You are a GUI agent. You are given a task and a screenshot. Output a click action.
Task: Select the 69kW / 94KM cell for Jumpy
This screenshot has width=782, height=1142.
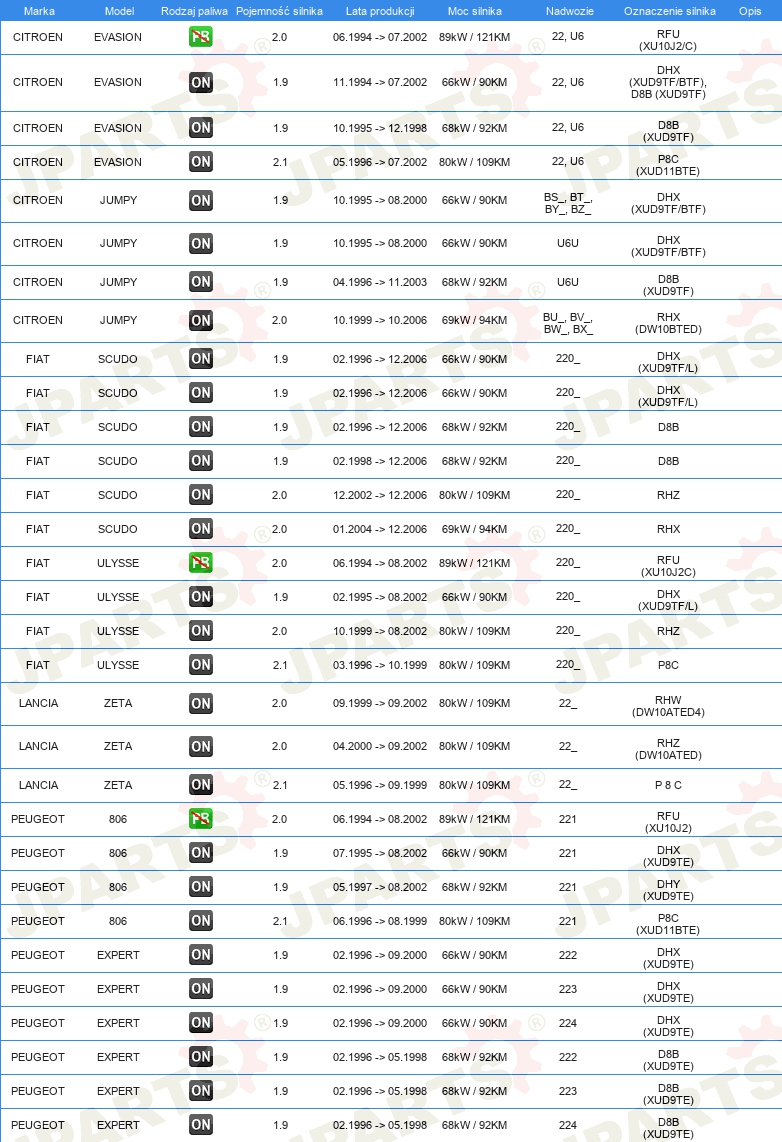[x=475, y=320]
